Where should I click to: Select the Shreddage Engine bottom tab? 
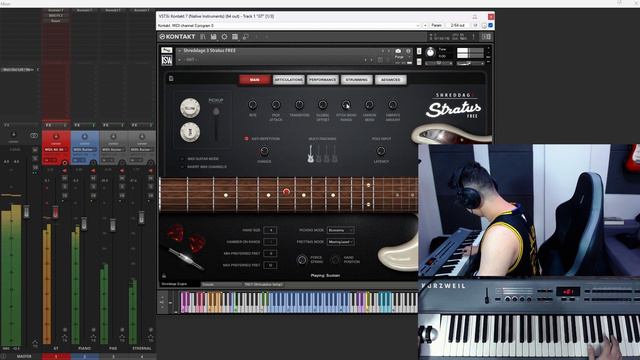pos(180,284)
